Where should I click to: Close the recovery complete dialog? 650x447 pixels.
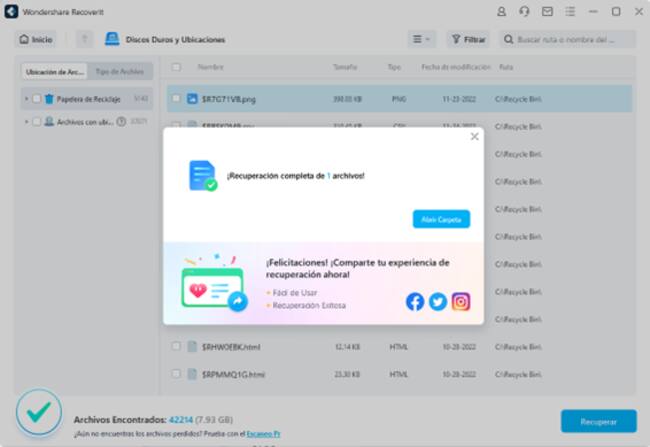click(474, 136)
